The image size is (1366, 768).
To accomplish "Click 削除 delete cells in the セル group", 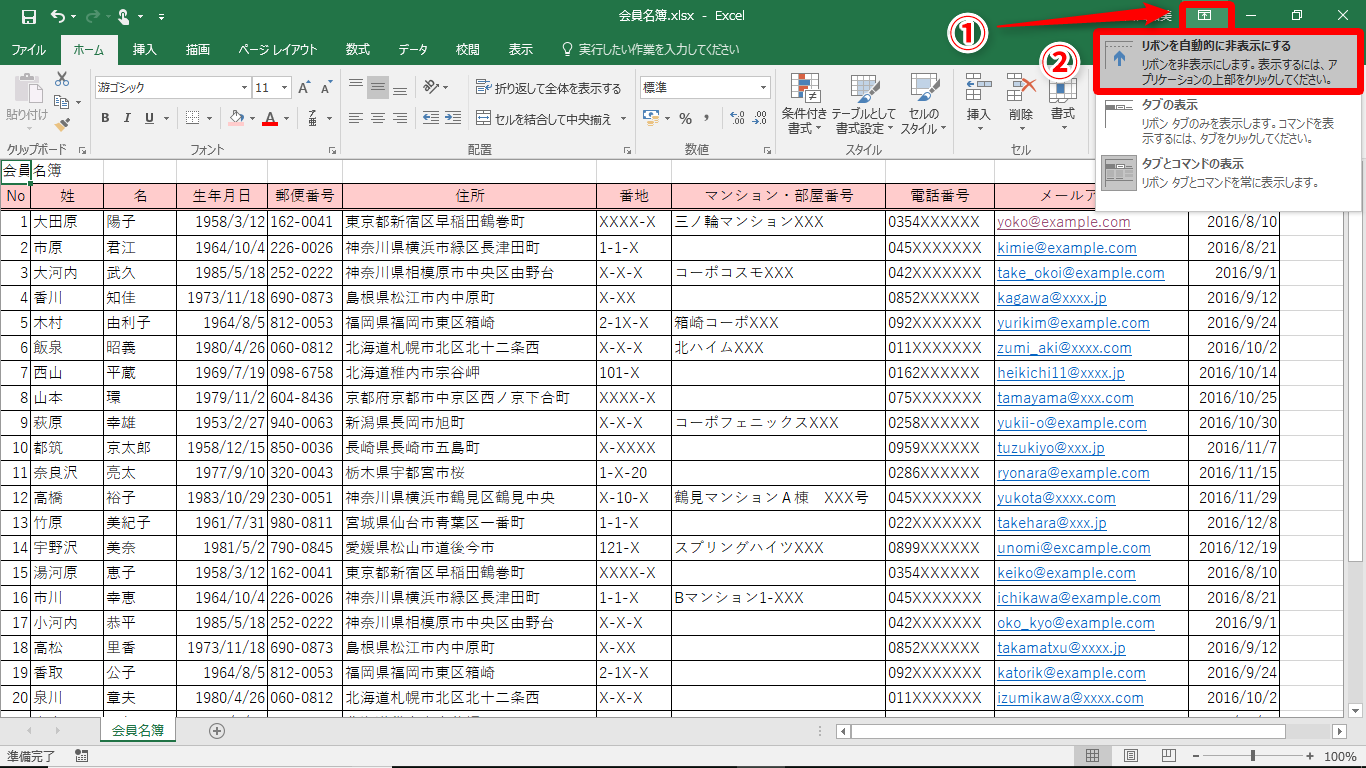I will point(1020,103).
